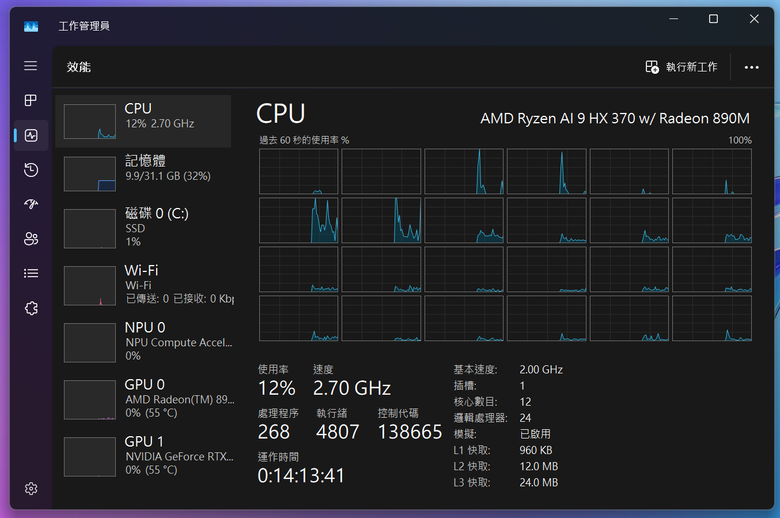Image resolution: width=780 pixels, height=518 pixels.
Task: Click the large CPU heading
Action: click(x=281, y=114)
